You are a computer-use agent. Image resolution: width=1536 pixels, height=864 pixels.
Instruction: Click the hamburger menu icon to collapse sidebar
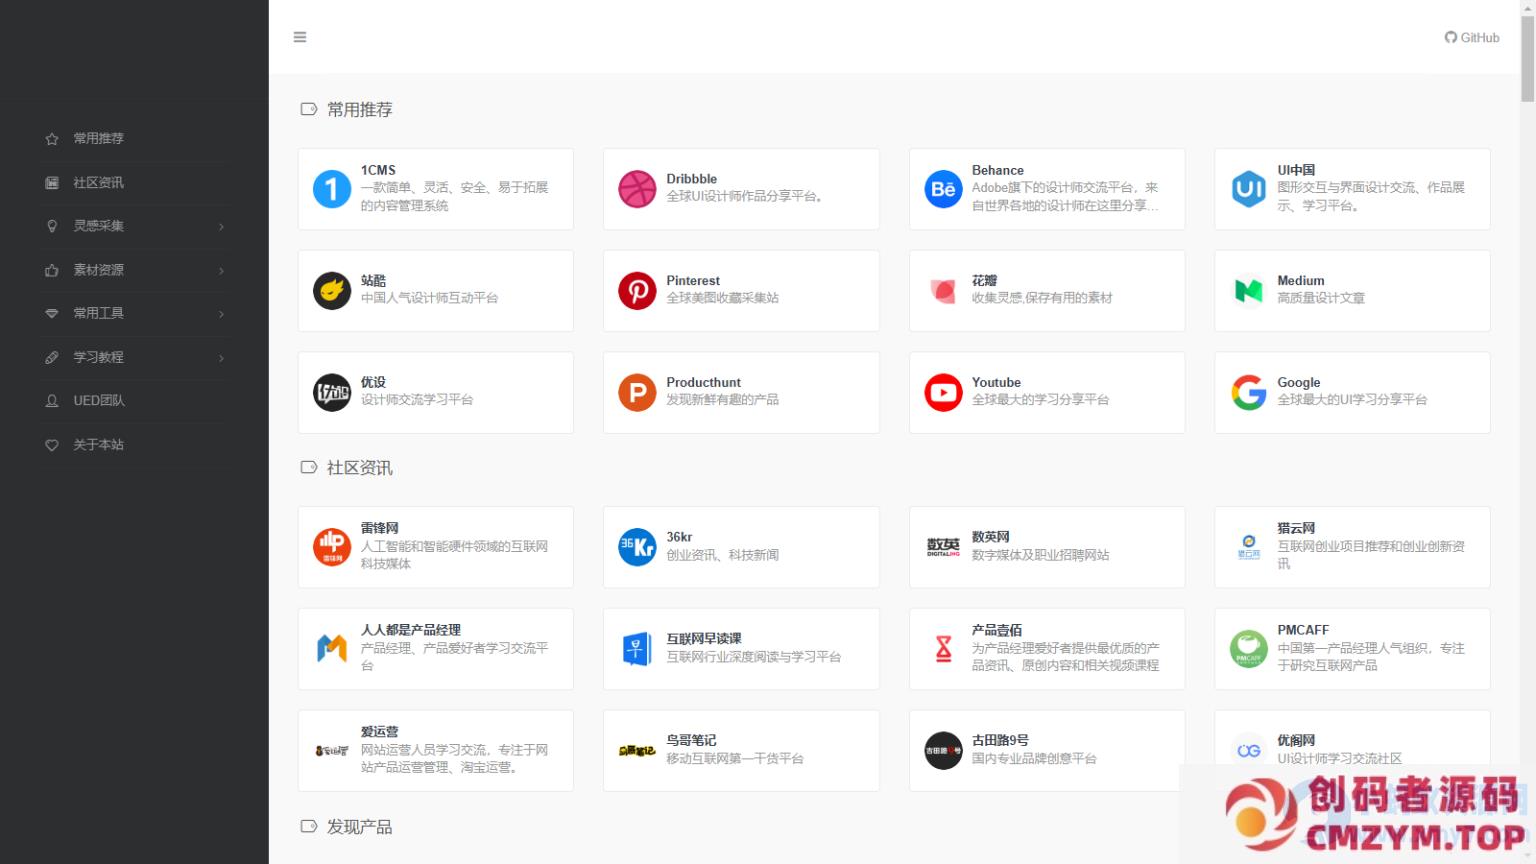[300, 37]
